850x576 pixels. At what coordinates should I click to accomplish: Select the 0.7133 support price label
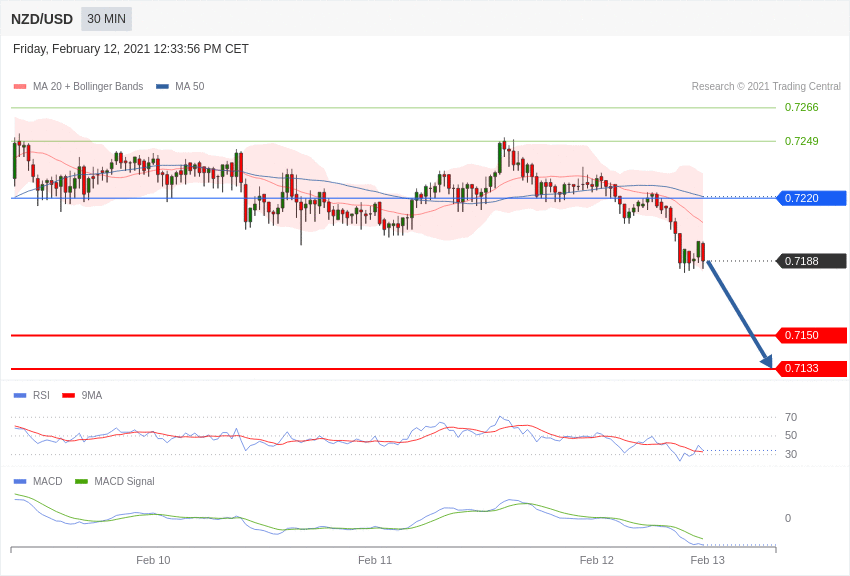pos(812,368)
